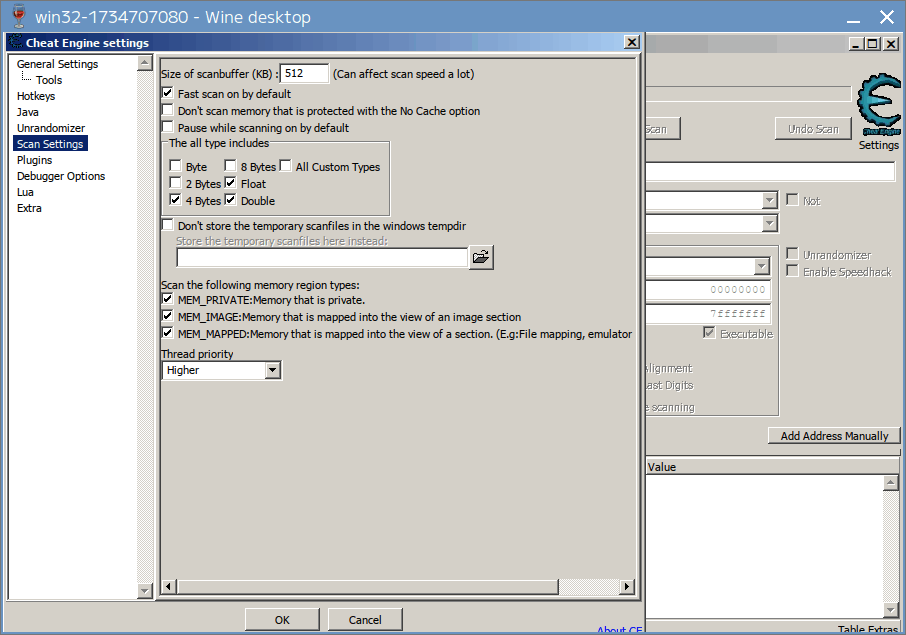
Task: Minimize the Wine desktop window
Action: 853,17
